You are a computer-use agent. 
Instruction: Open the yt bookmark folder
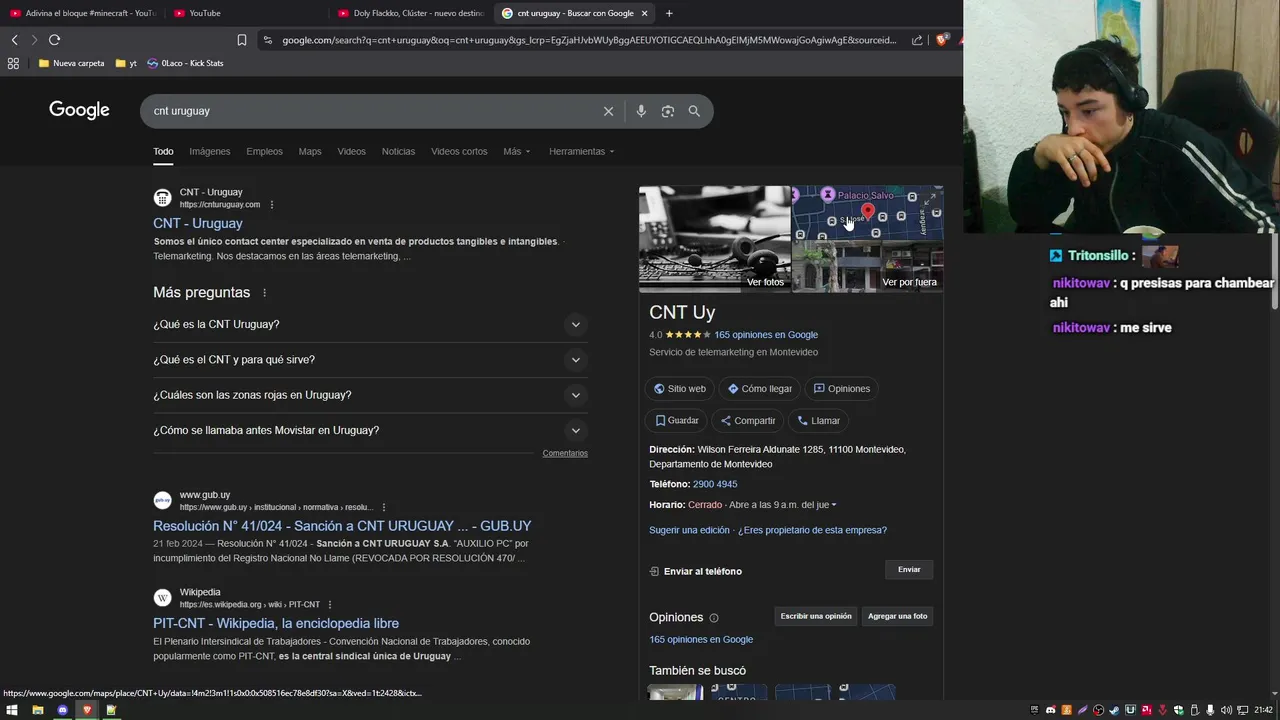click(126, 63)
